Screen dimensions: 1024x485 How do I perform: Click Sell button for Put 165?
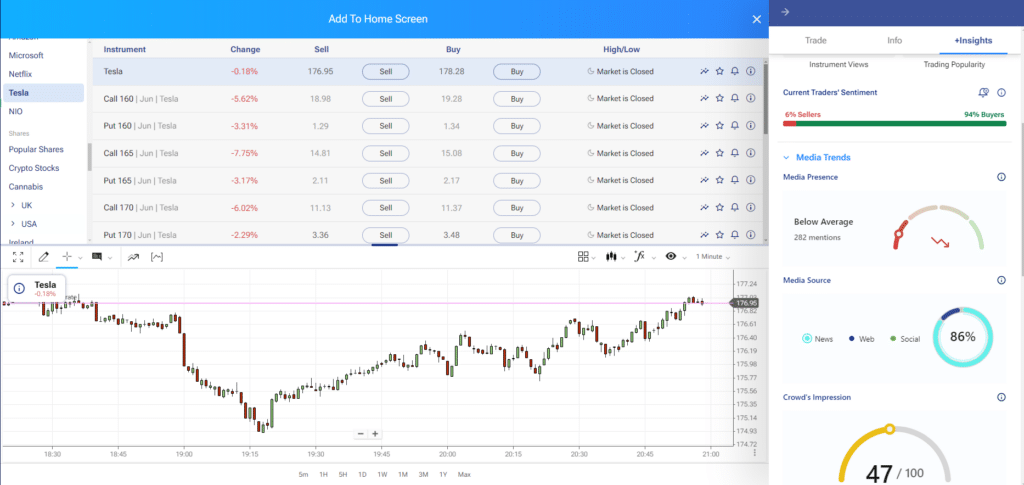point(386,181)
